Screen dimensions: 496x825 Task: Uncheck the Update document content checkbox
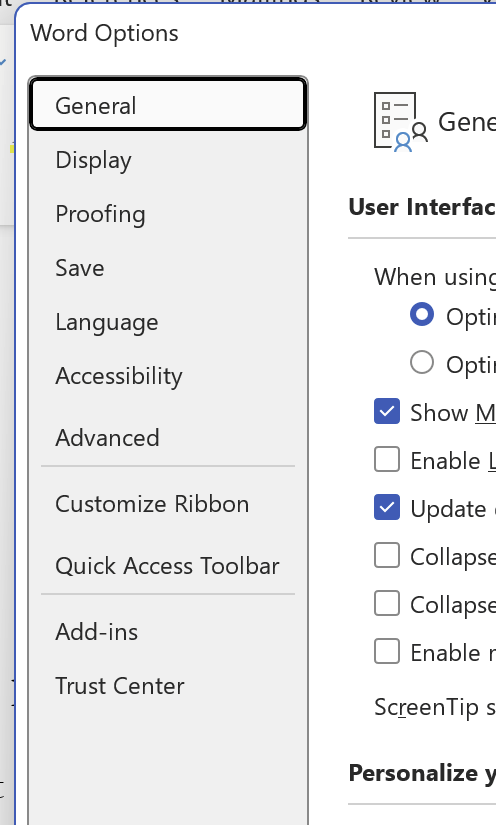click(387, 507)
